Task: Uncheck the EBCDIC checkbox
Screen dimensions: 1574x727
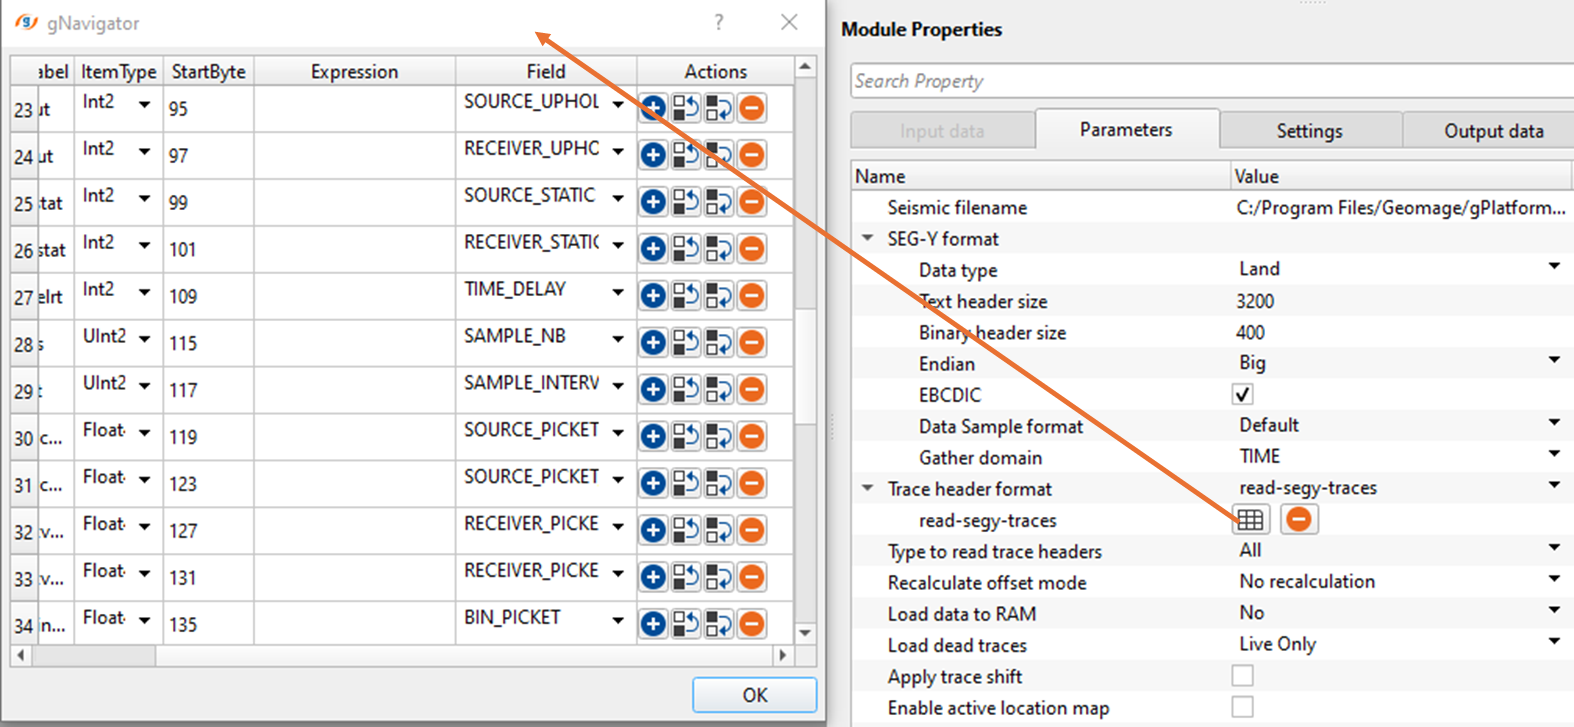Action: [1243, 395]
